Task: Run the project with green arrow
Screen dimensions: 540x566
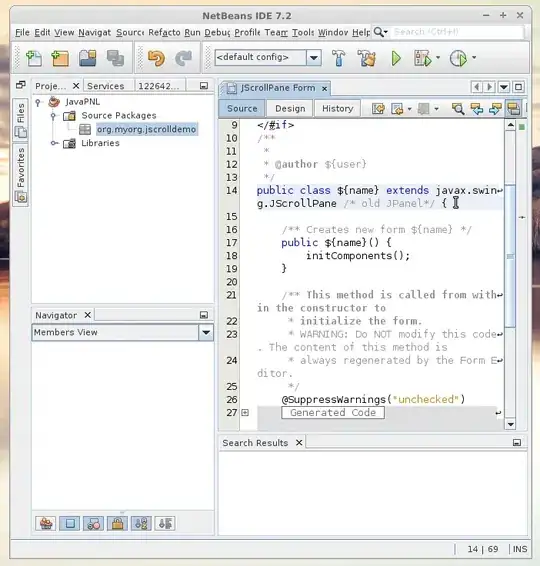Action: tap(396, 58)
